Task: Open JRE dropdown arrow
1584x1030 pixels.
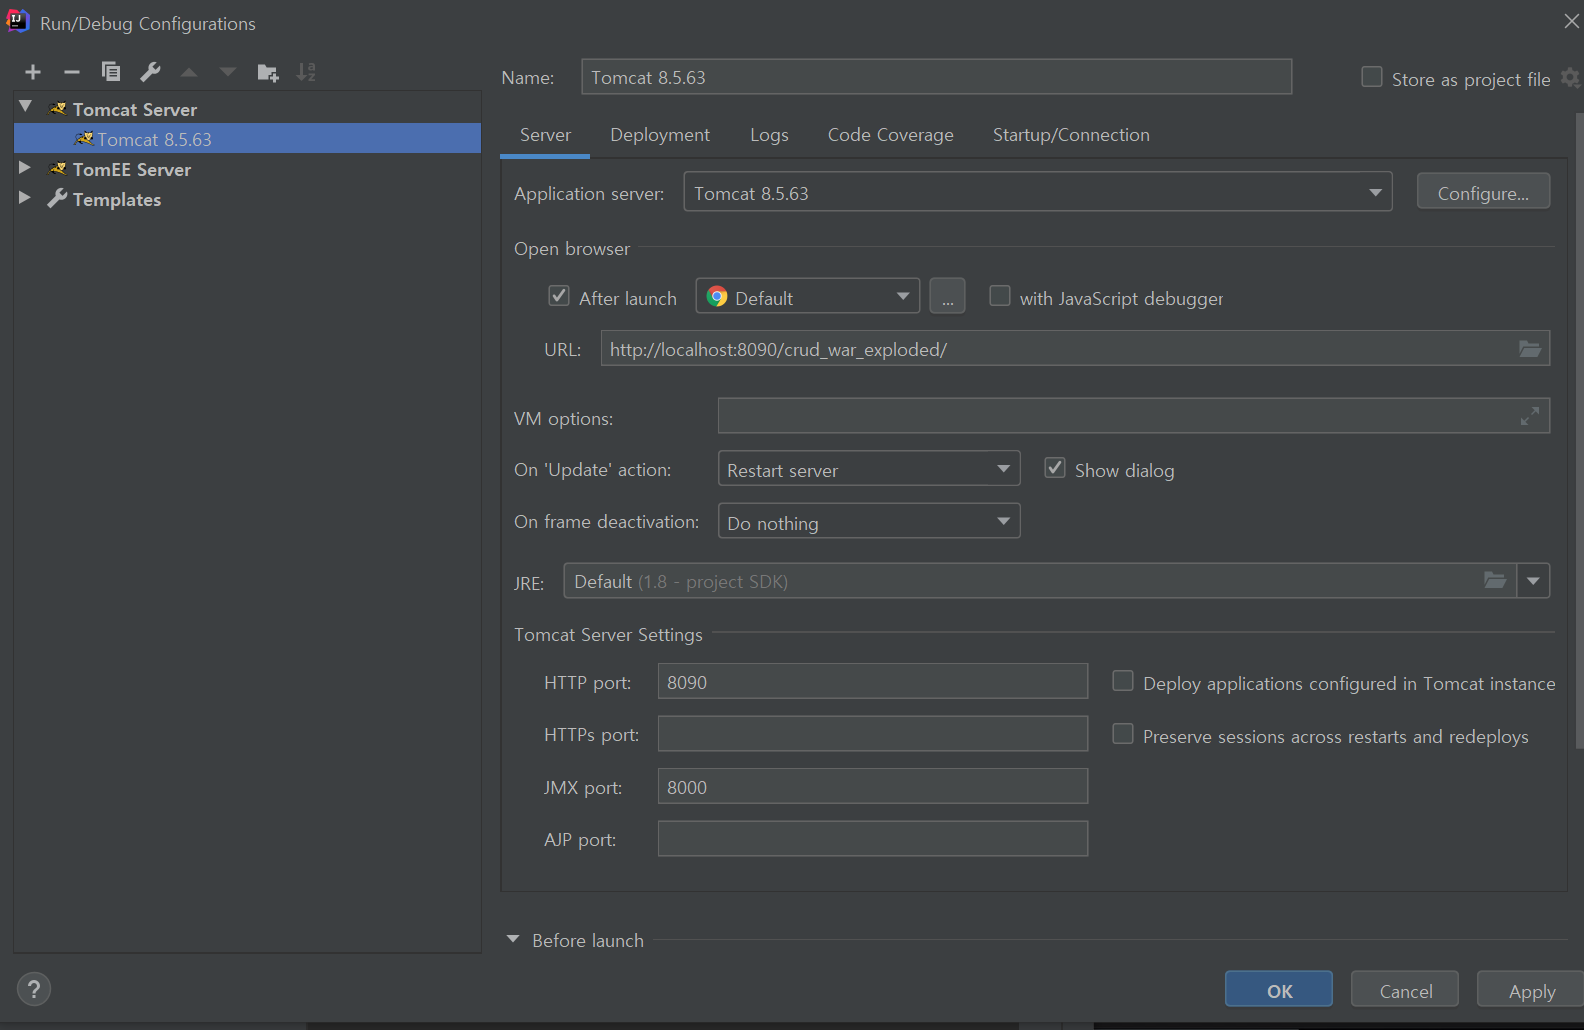Action: point(1533,581)
